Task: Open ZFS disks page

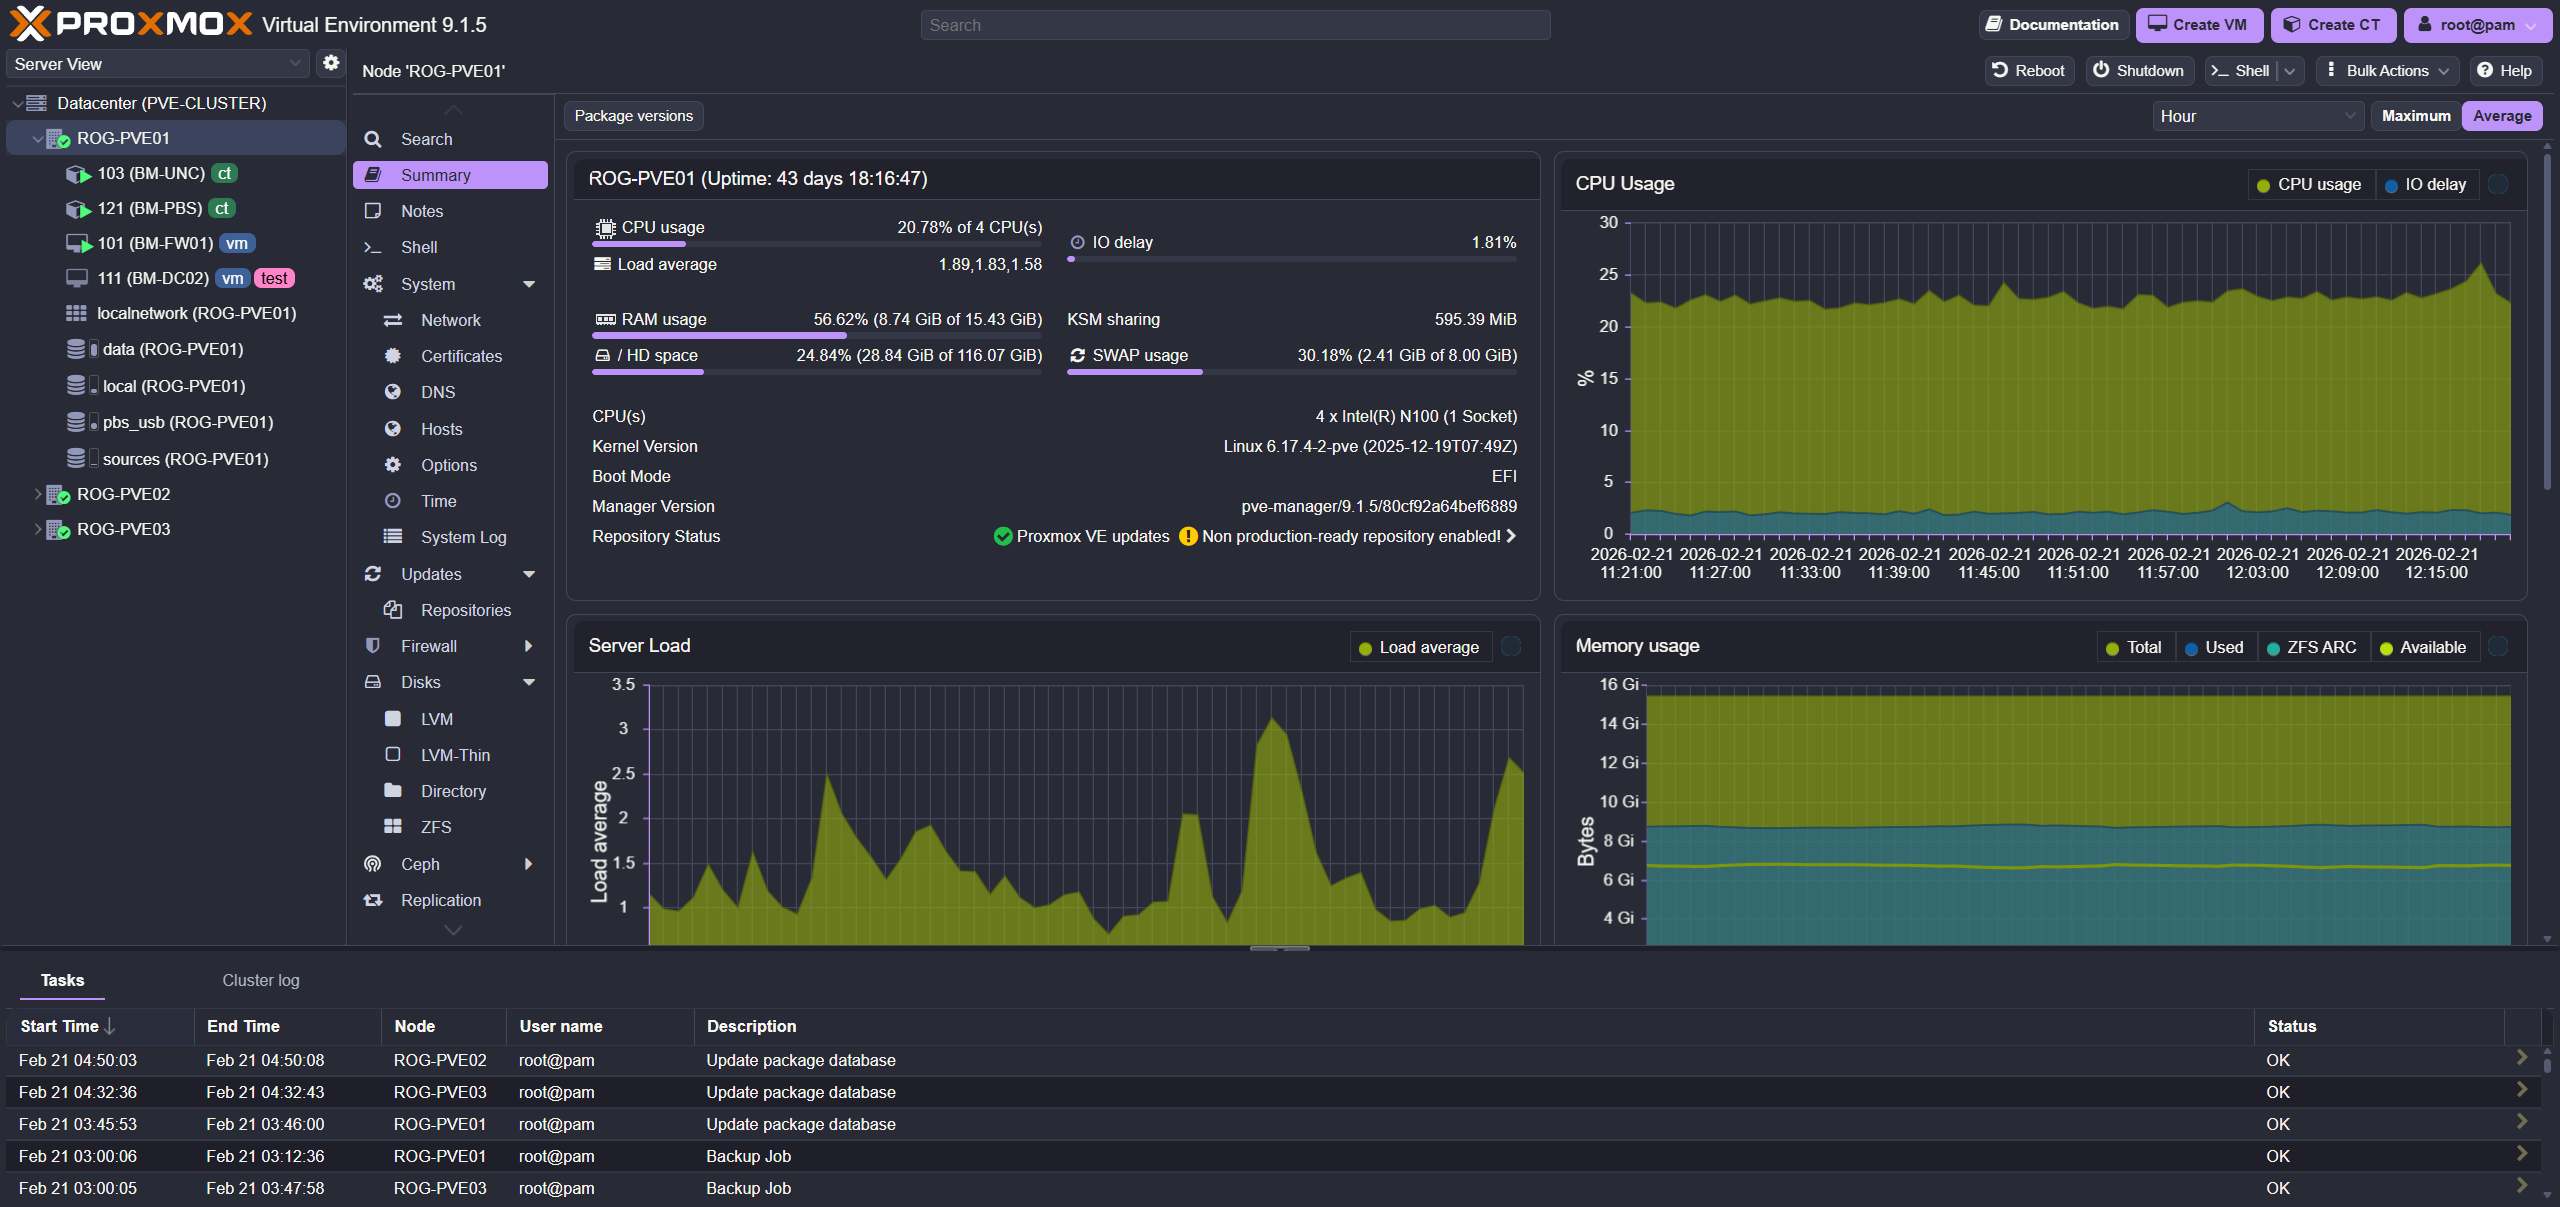Action: [x=435, y=827]
